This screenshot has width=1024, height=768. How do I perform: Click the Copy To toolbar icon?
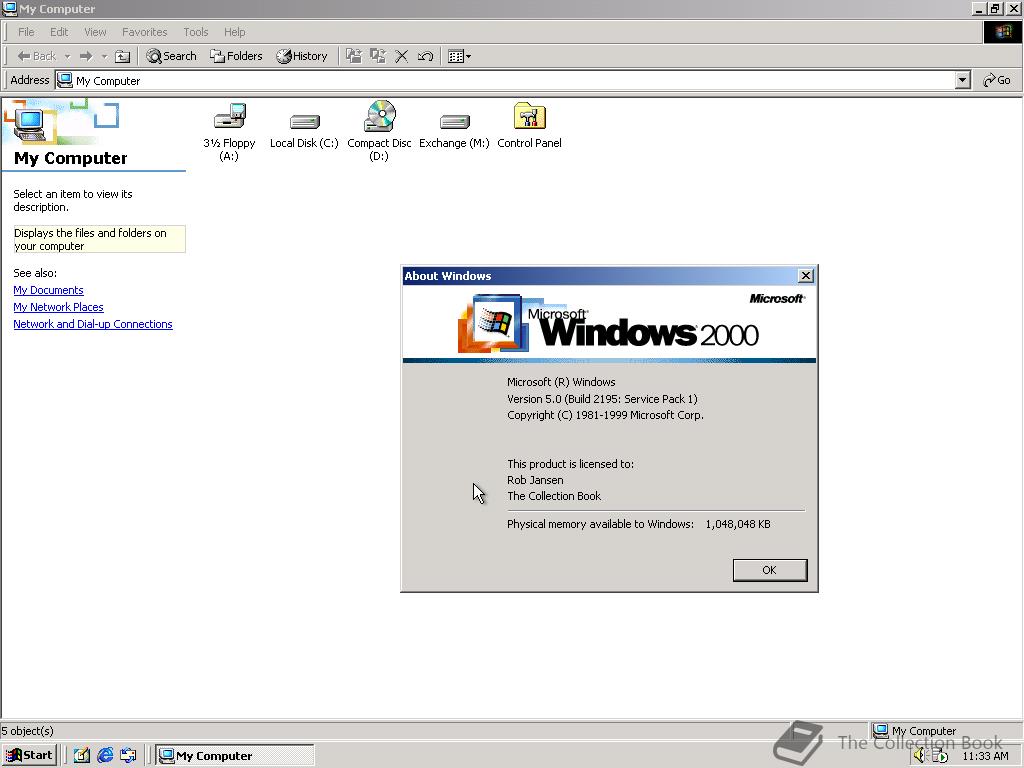click(x=377, y=56)
